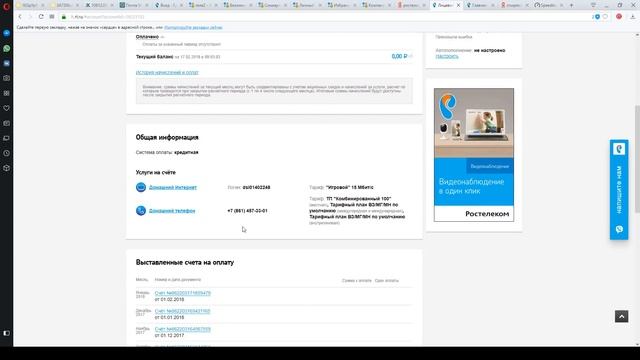Click the snapshot camera sidebar icon
This screenshot has height=360, width=640.
[x=7, y=78]
